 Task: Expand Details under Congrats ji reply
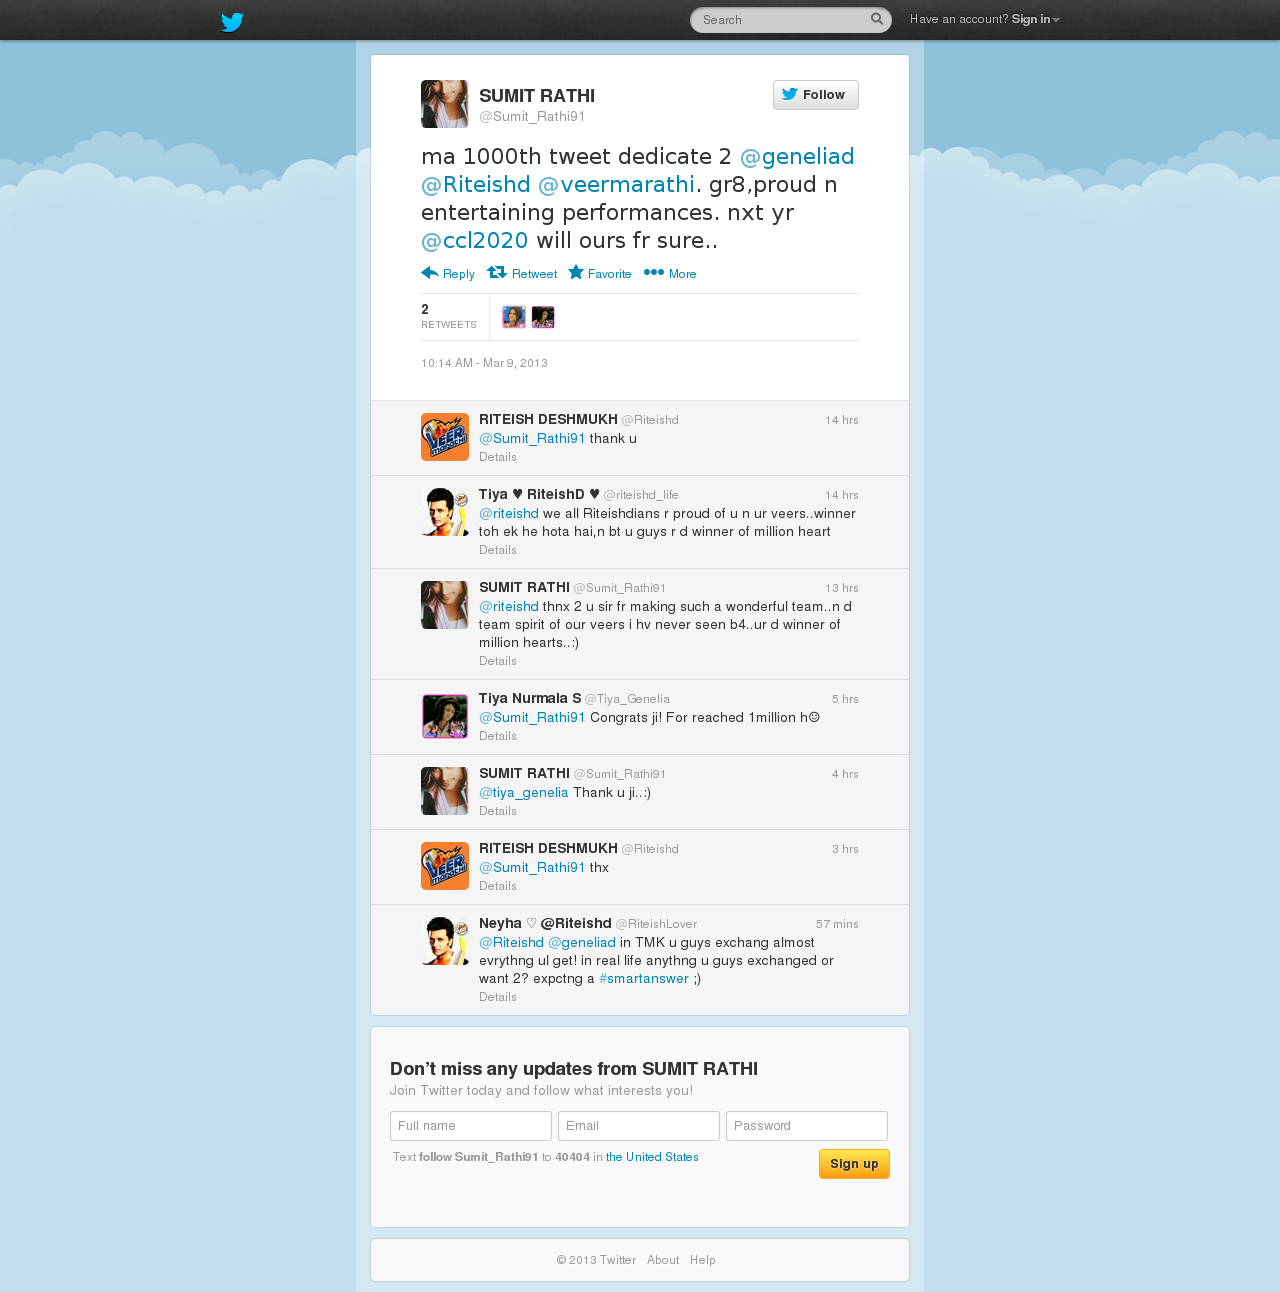click(498, 736)
